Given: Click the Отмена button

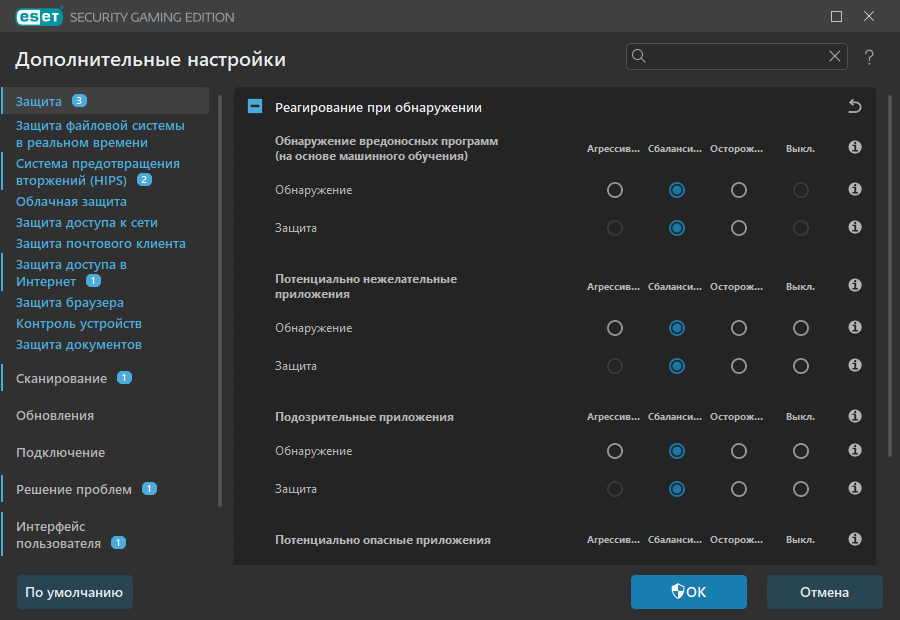Looking at the screenshot, I should tap(825, 592).
